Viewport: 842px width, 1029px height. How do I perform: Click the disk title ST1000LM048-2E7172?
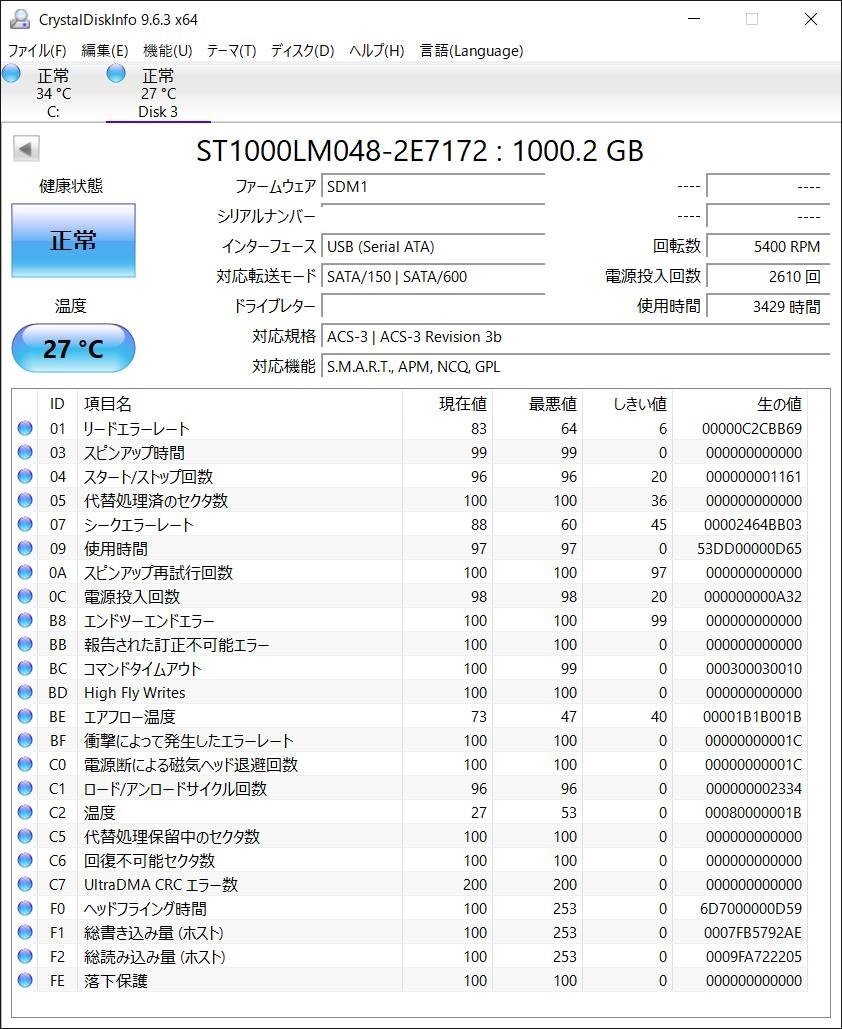[x=342, y=151]
